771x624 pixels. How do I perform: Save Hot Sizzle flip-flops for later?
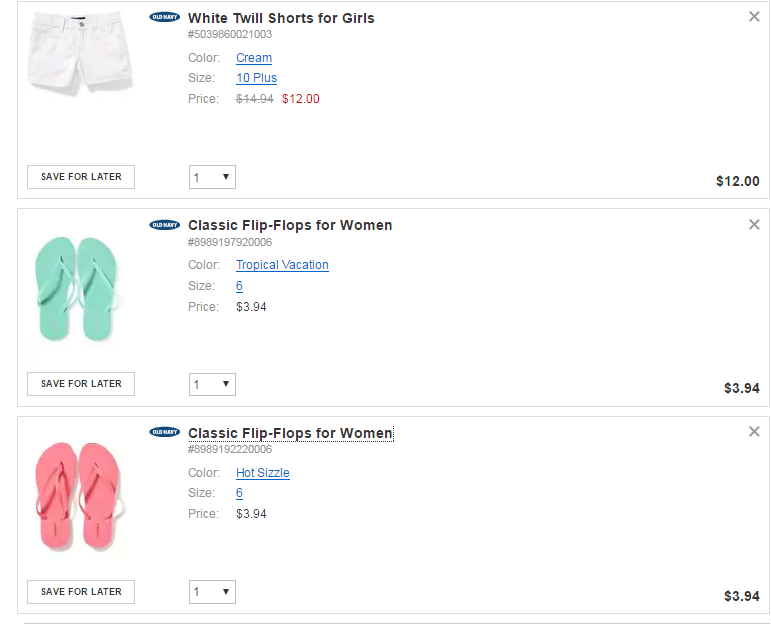[81, 592]
